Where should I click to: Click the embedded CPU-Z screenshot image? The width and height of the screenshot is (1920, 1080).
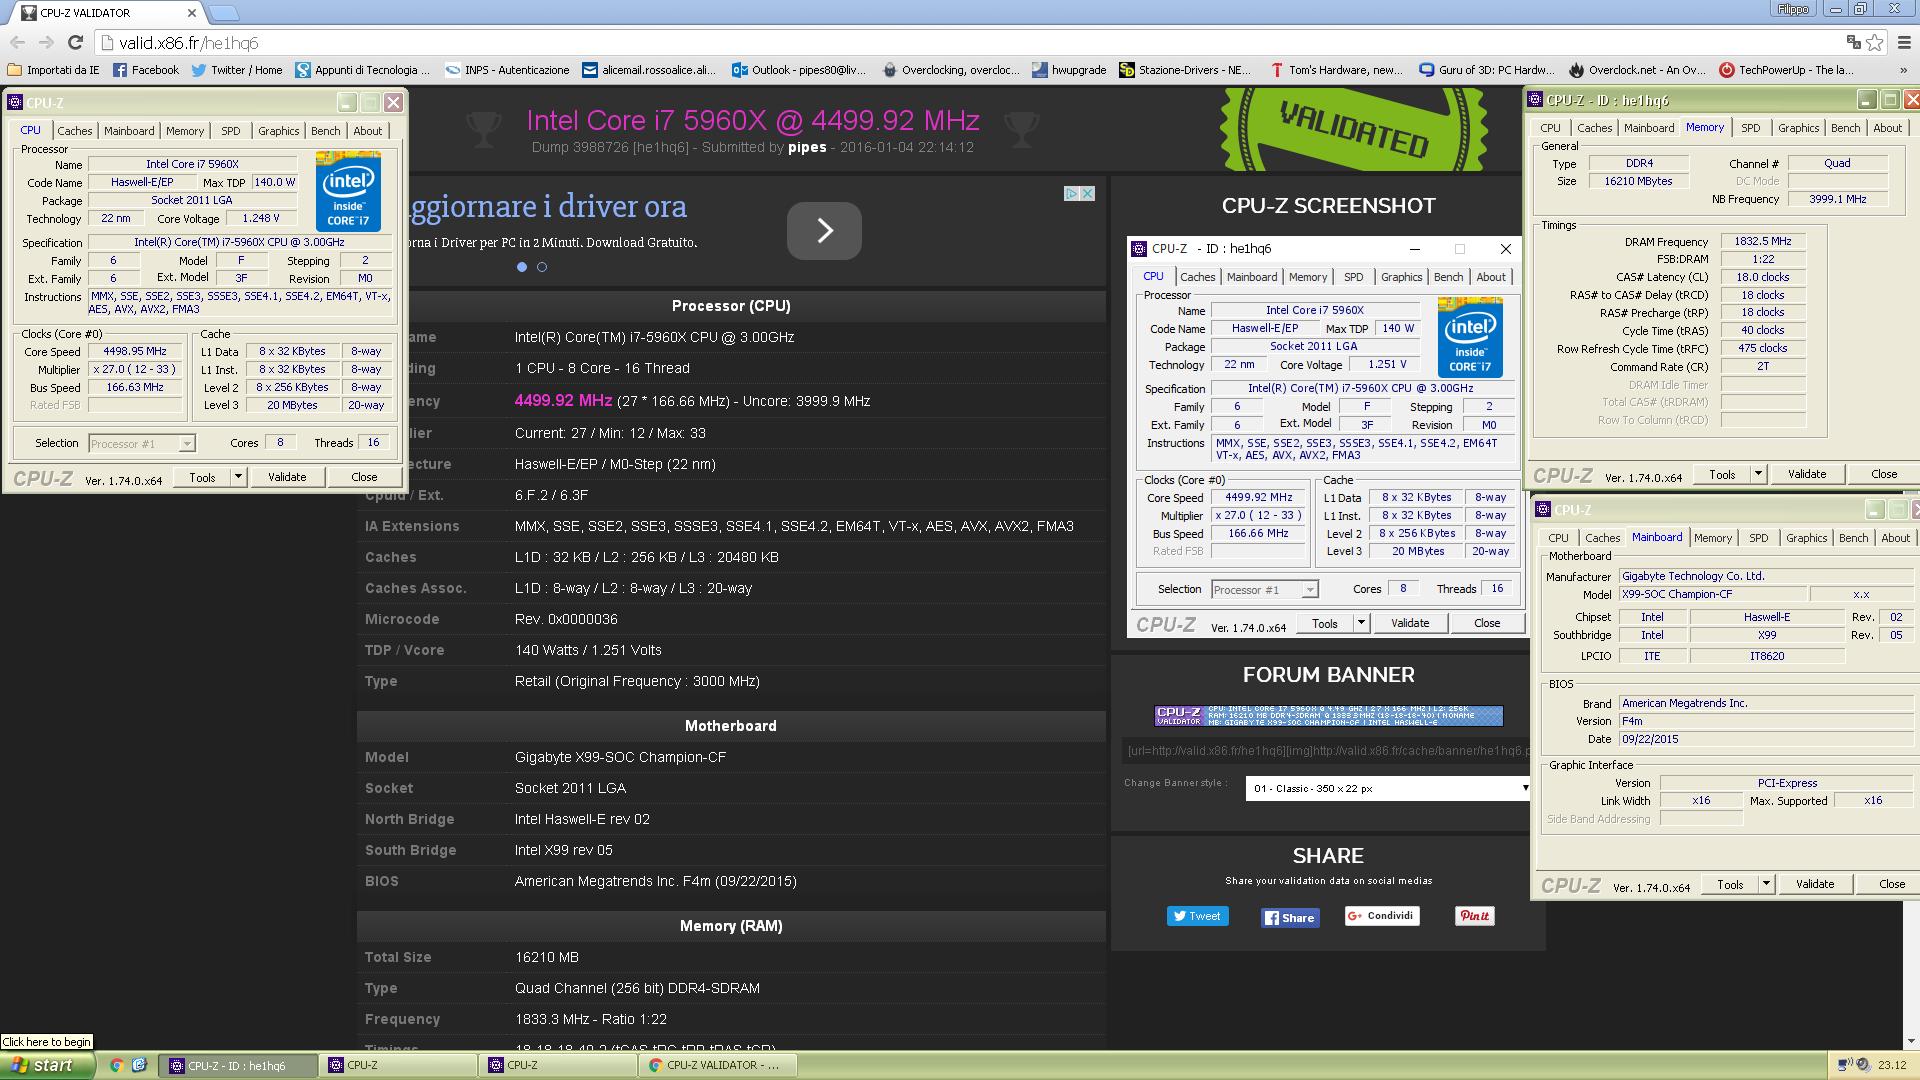click(1326, 438)
